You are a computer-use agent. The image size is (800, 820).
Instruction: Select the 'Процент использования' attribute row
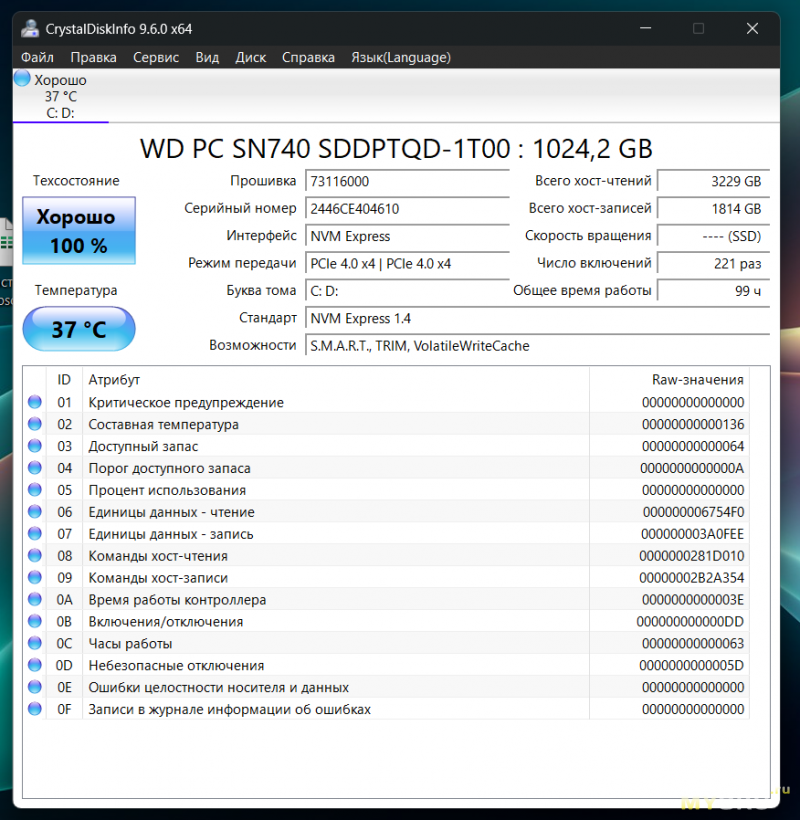point(387,490)
